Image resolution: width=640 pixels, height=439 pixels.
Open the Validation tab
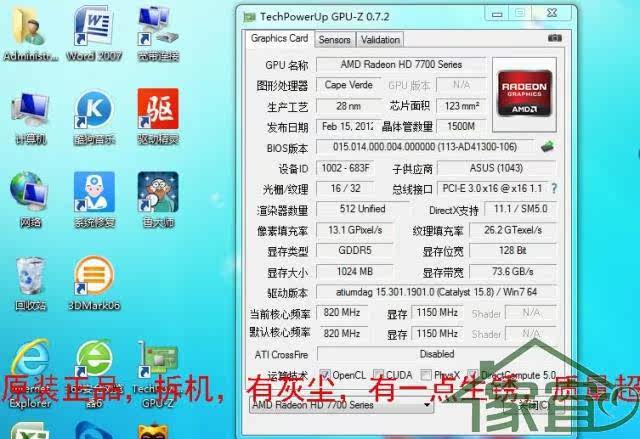(x=380, y=40)
